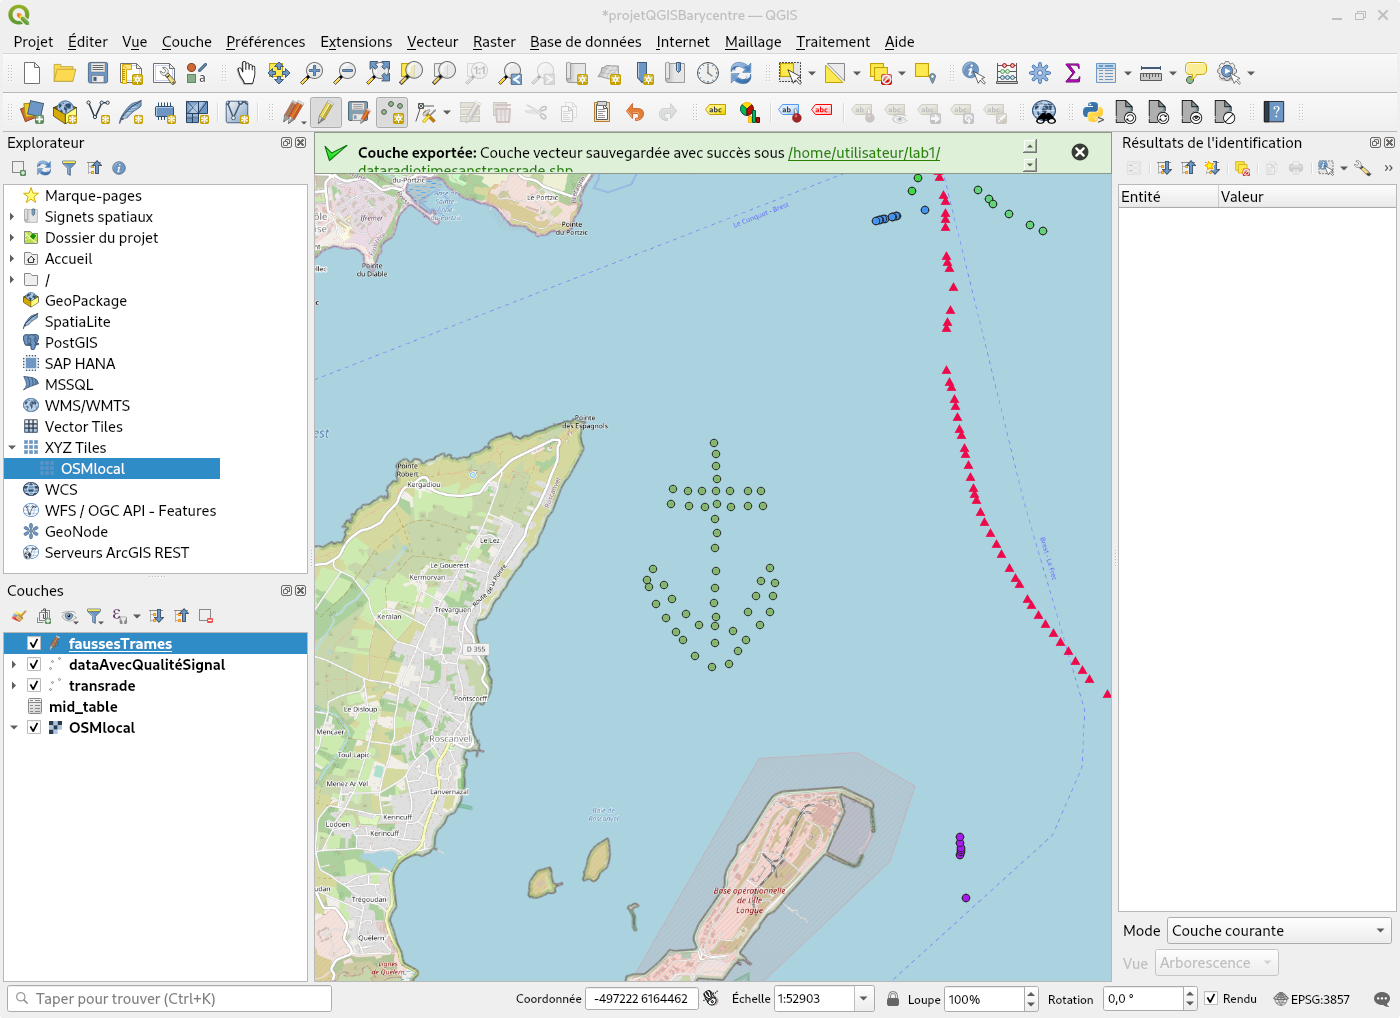1400x1018 pixels.
Task: Save the project with floppy disk icon
Action: pos(97,73)
